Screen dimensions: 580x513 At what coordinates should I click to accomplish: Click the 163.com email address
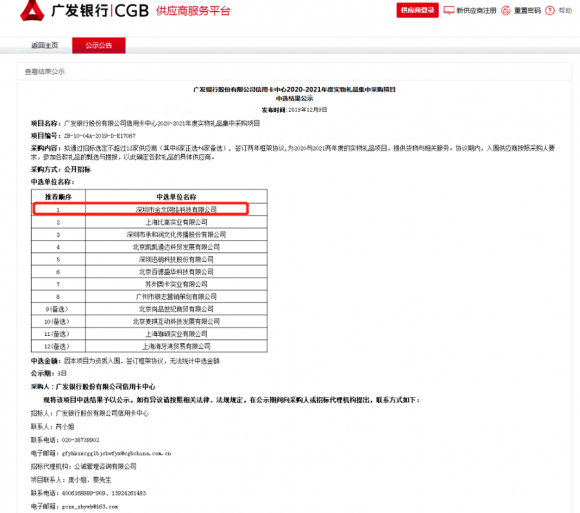[90, 506]
